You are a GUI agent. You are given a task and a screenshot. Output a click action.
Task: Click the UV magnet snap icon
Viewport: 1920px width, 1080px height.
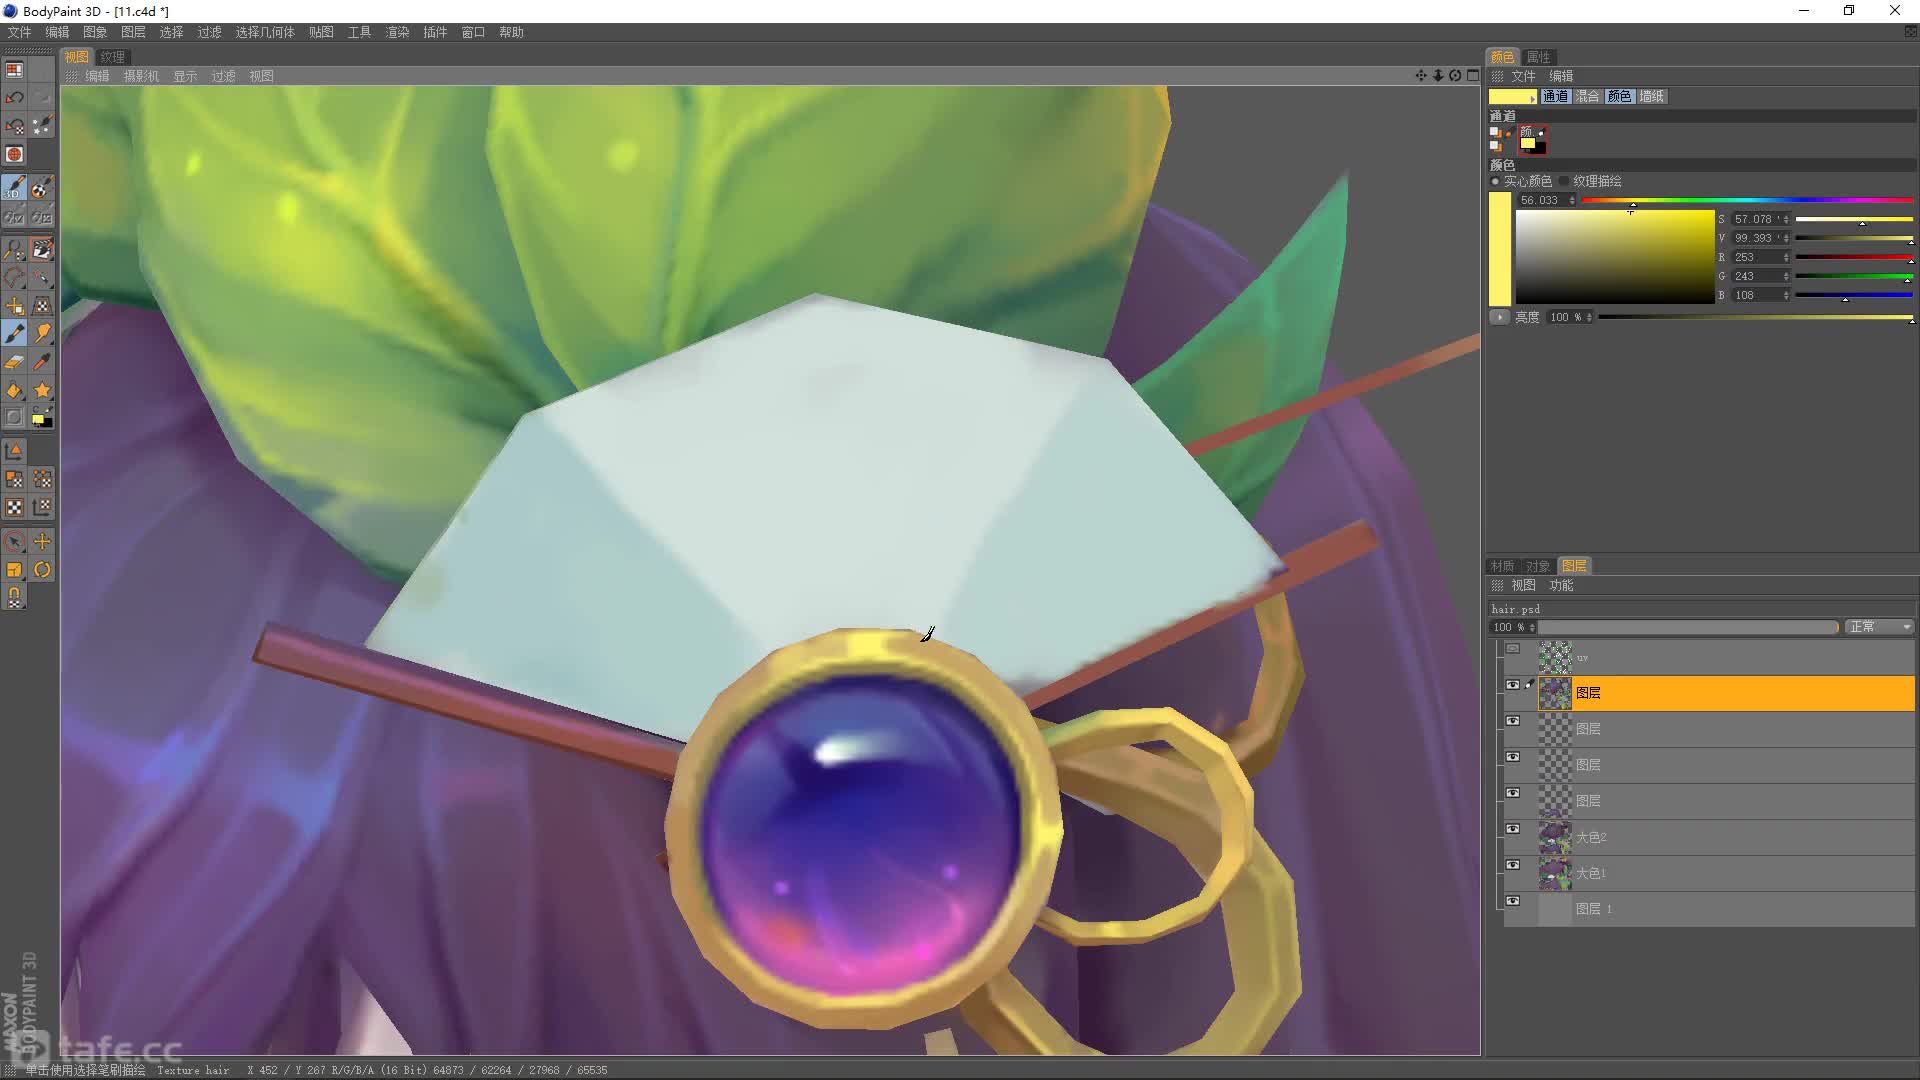click(x=14, y=597)
